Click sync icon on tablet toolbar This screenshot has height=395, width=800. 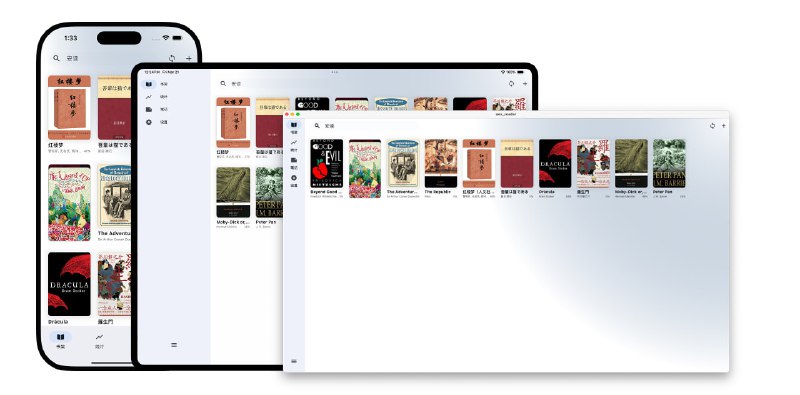click(512, 84)
